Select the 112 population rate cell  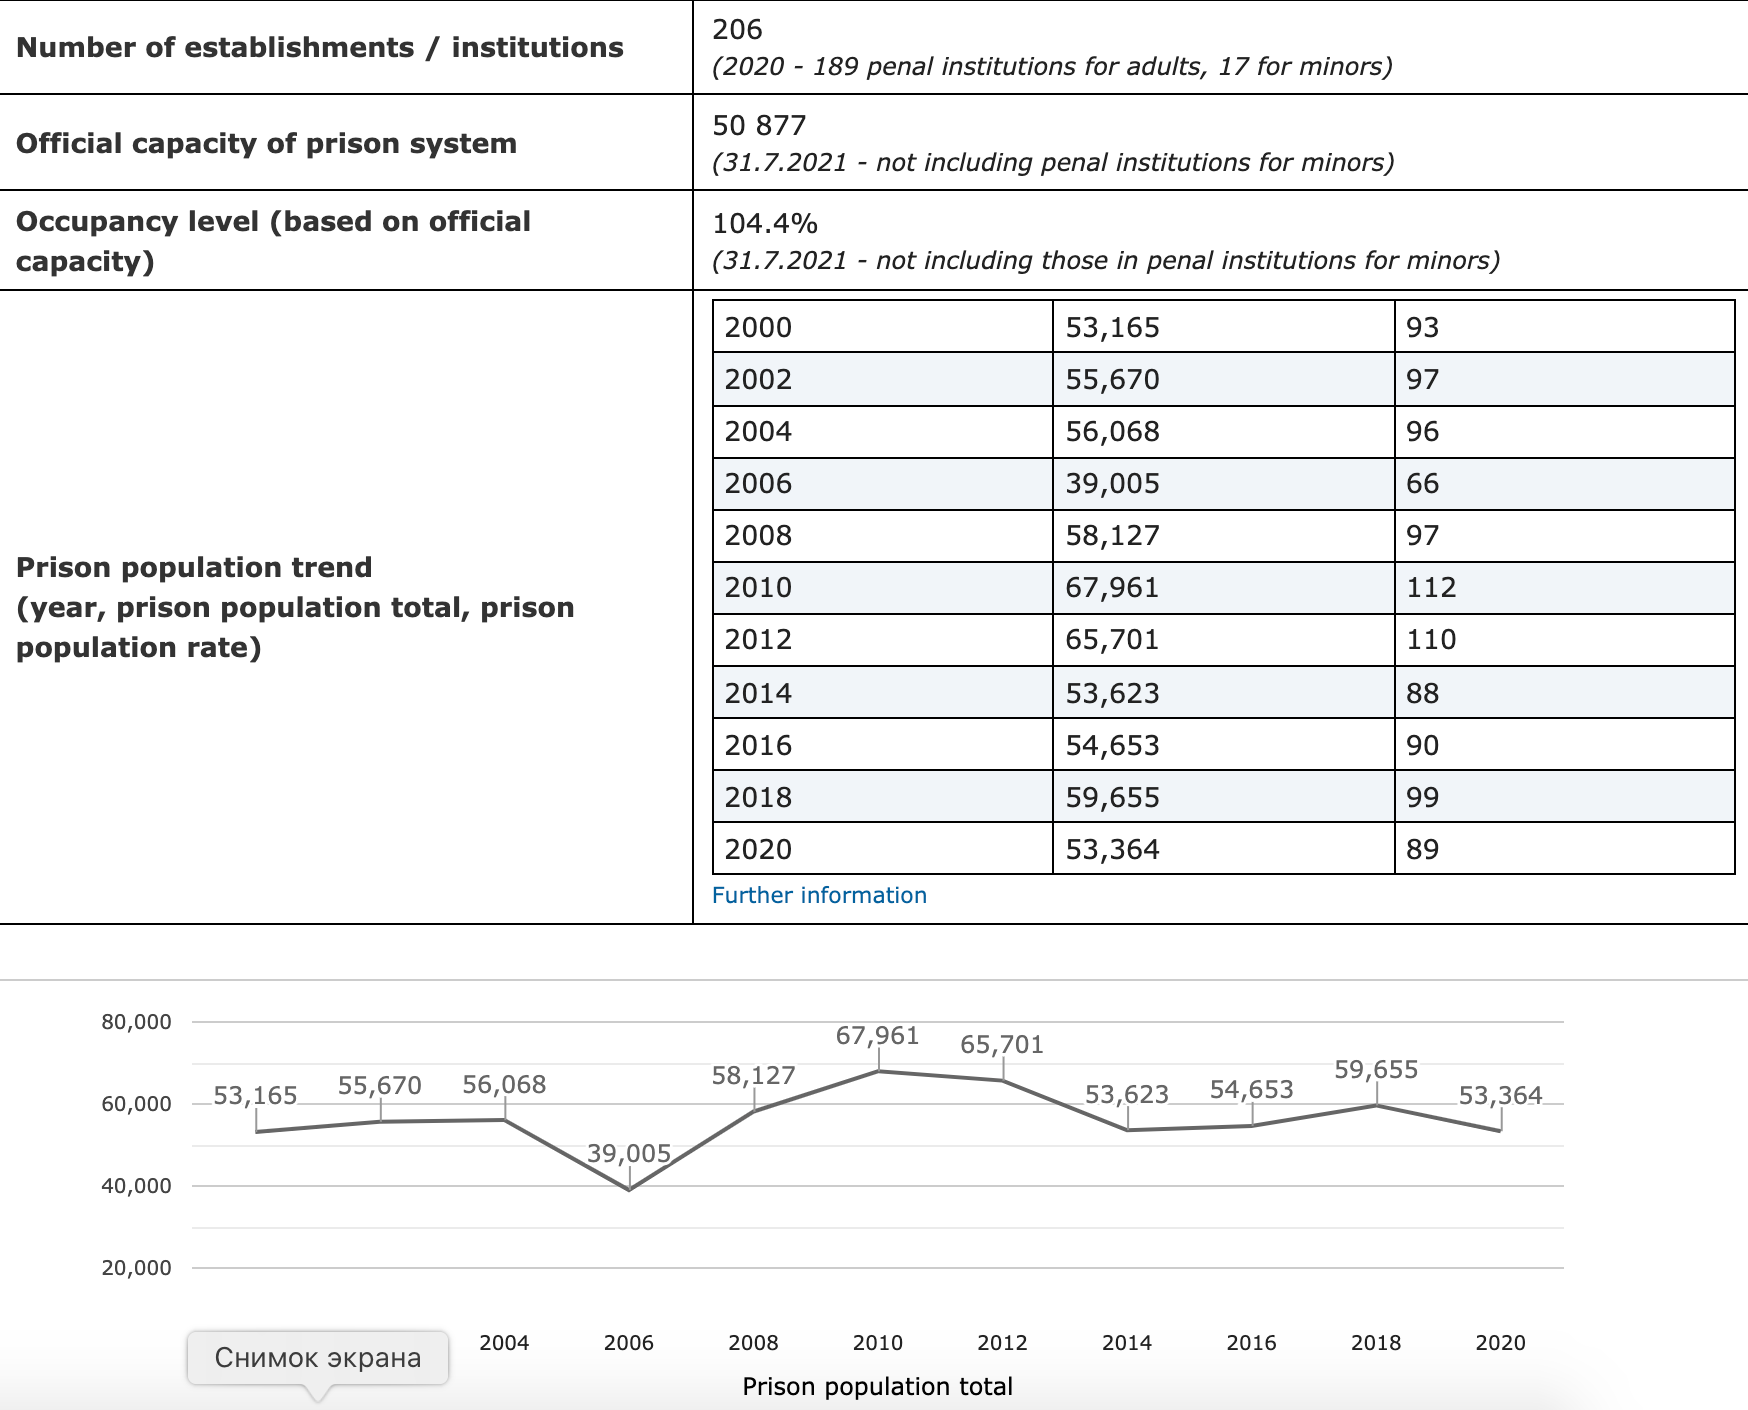[x=1431, y=587]
